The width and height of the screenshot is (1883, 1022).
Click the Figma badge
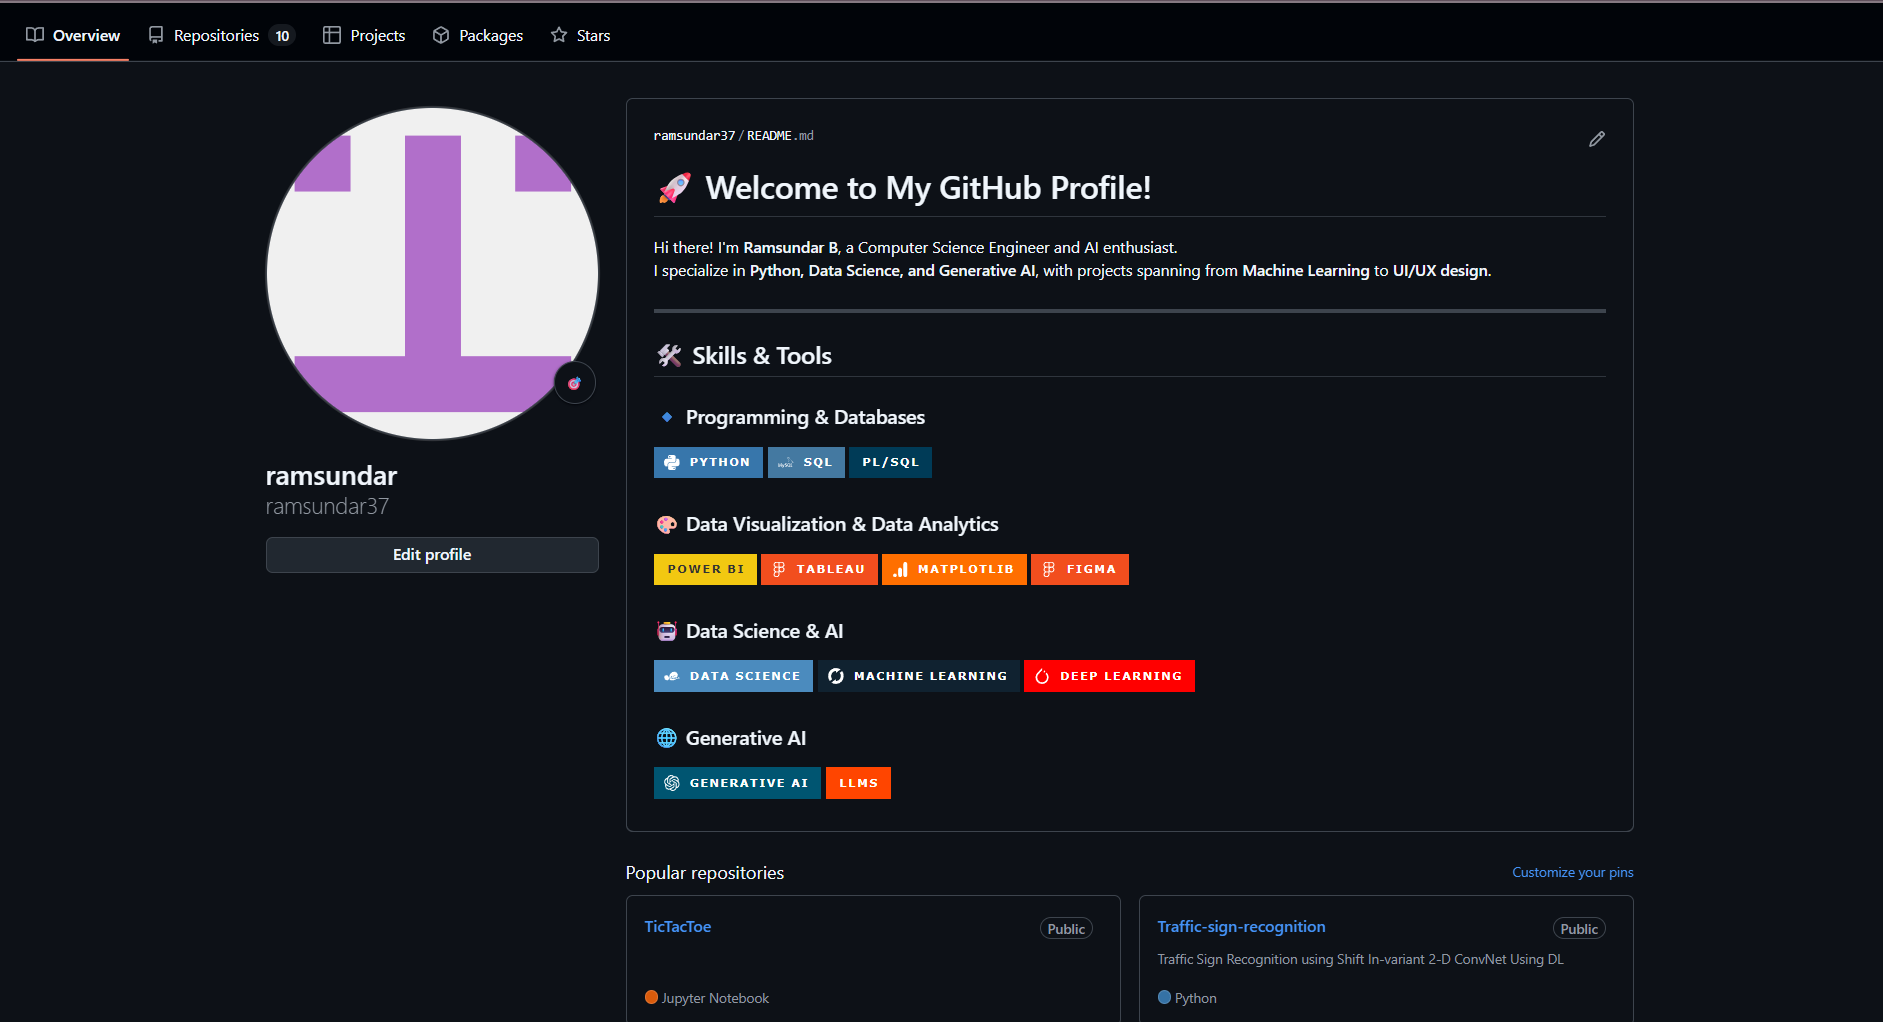pyautogui.click(x=1080, y=569)
